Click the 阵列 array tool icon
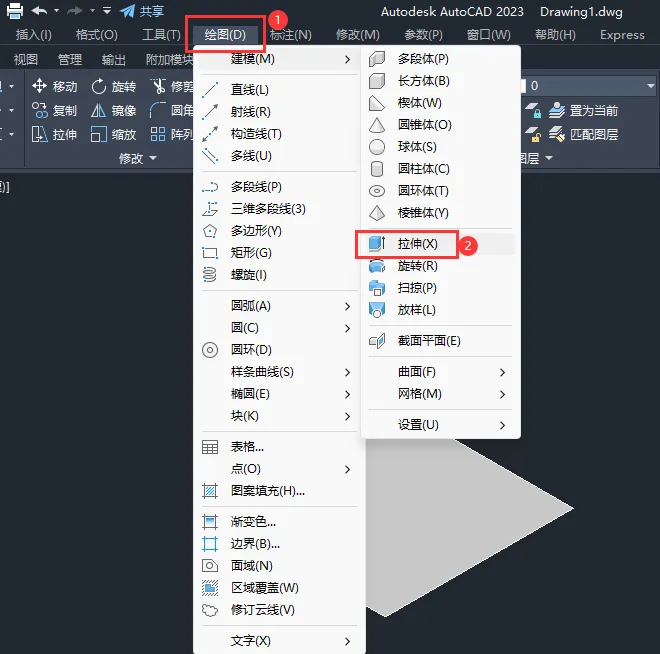This screenshot has height=654, width=660. [x=158, y=134]
